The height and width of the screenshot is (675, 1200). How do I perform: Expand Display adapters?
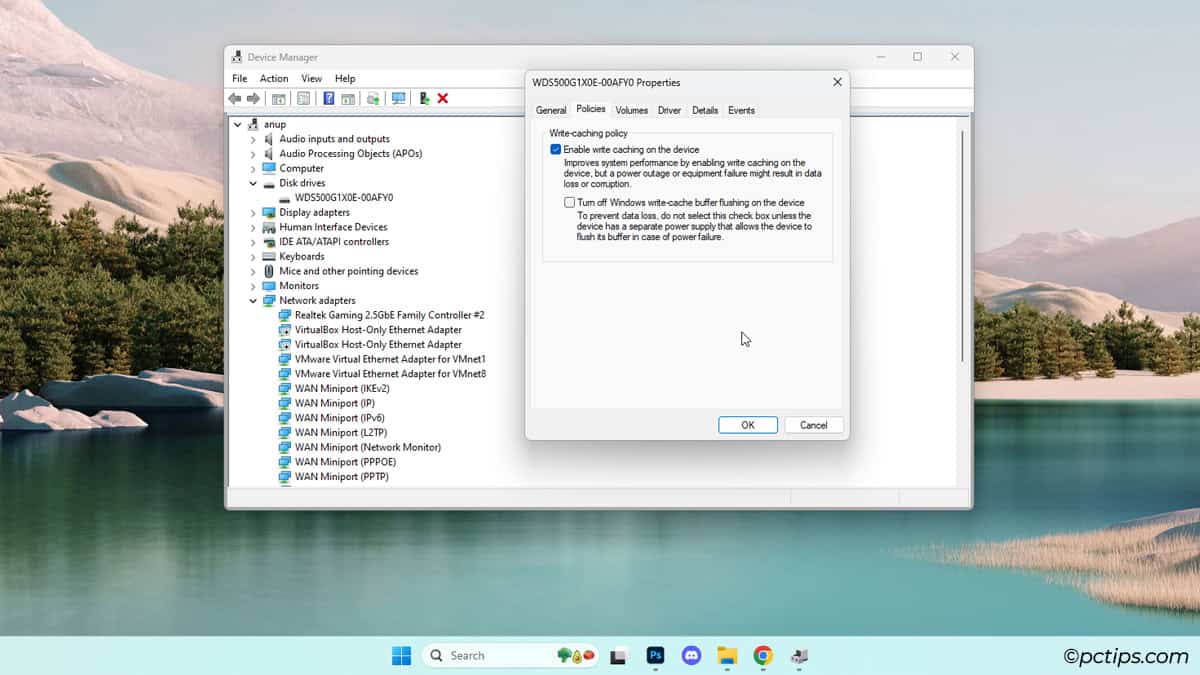253,213
